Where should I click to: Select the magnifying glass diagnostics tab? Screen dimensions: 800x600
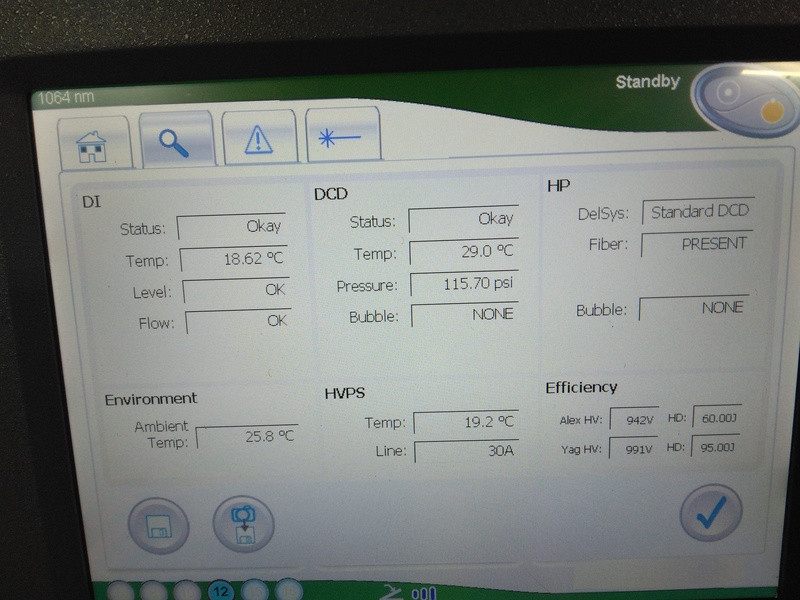pyautogui.click(x=177, y=139)
